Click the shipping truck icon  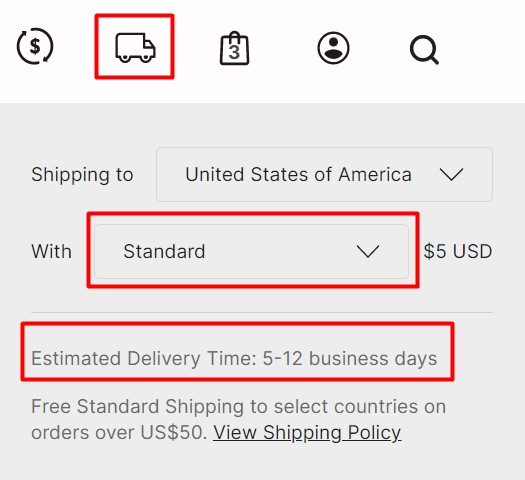[135, 48]
